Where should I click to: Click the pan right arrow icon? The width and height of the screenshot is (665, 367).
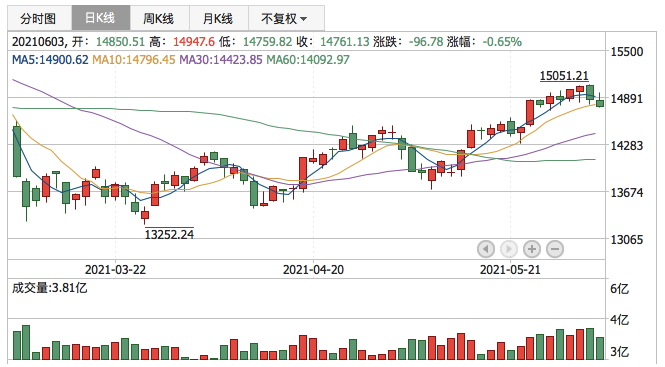(509, 249)
